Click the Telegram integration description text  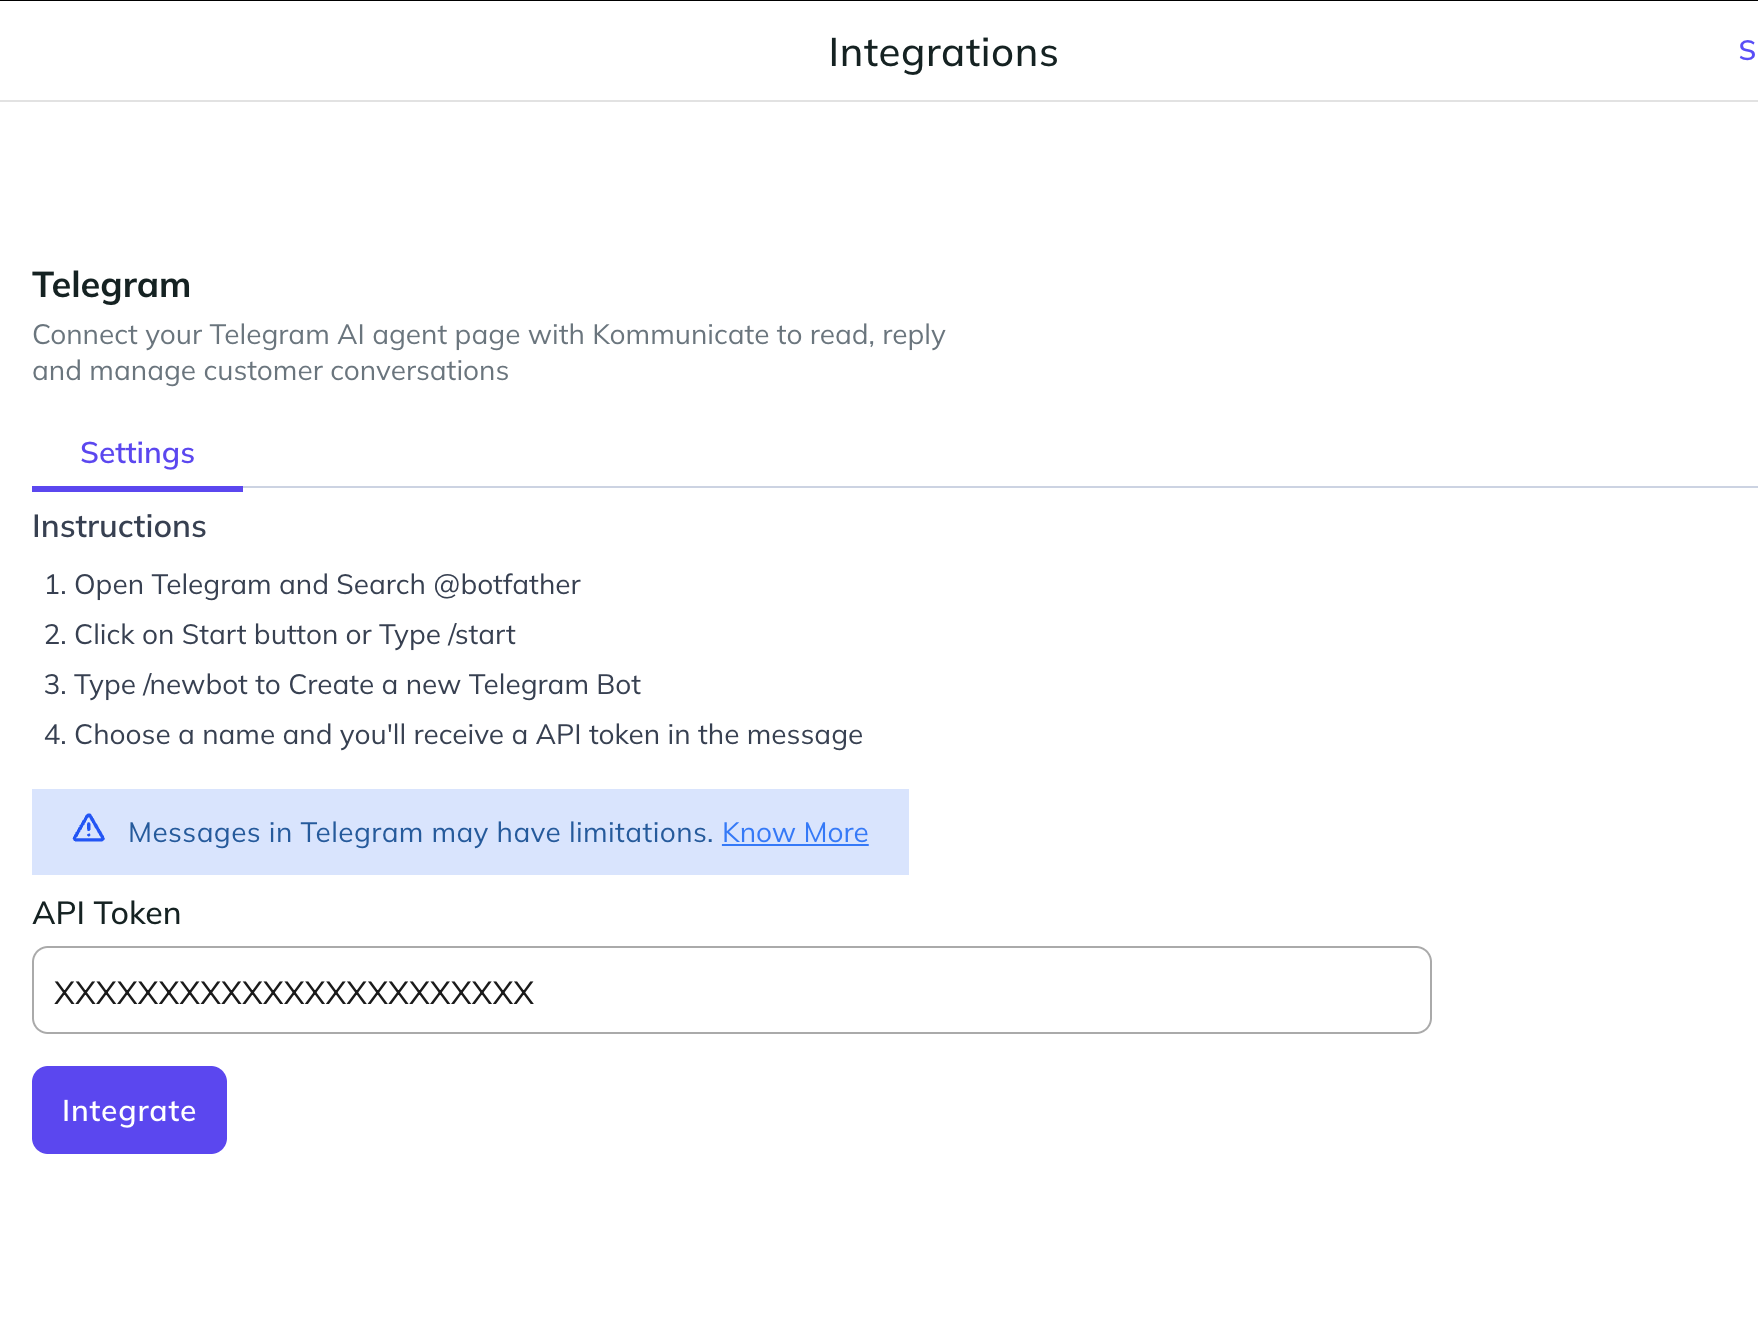pos(488,352)
